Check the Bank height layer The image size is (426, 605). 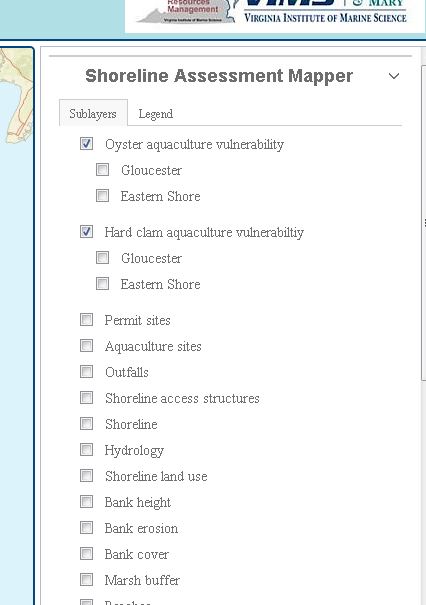(x=86, y=502)
